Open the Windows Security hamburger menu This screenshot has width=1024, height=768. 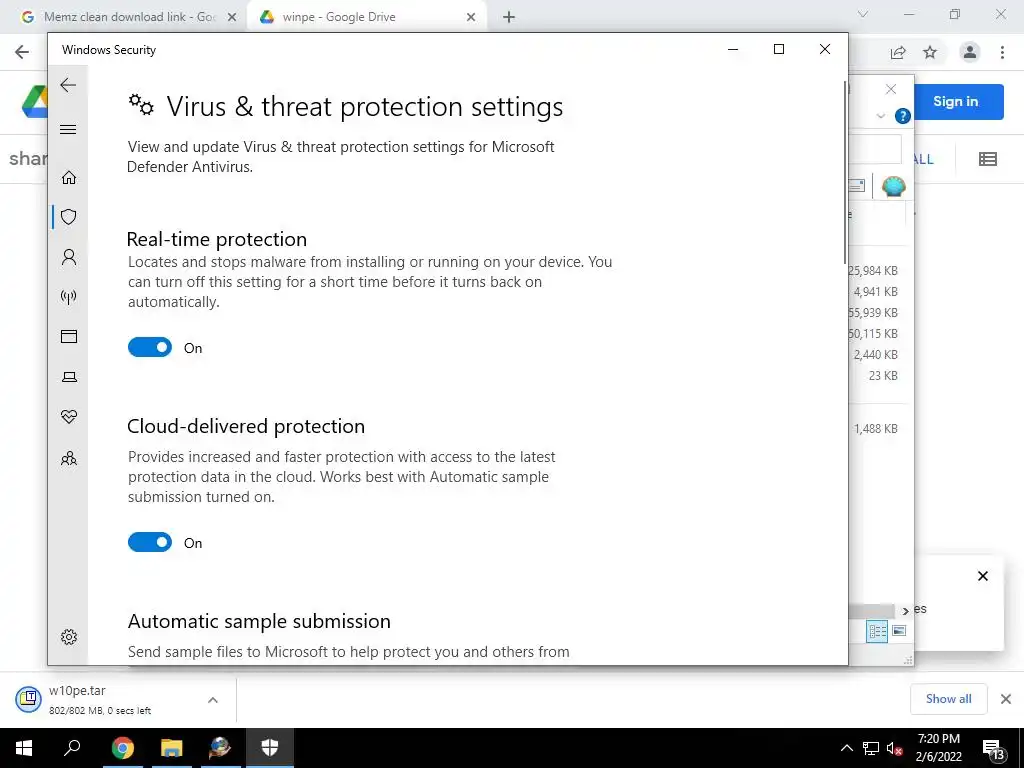point(68,129)
